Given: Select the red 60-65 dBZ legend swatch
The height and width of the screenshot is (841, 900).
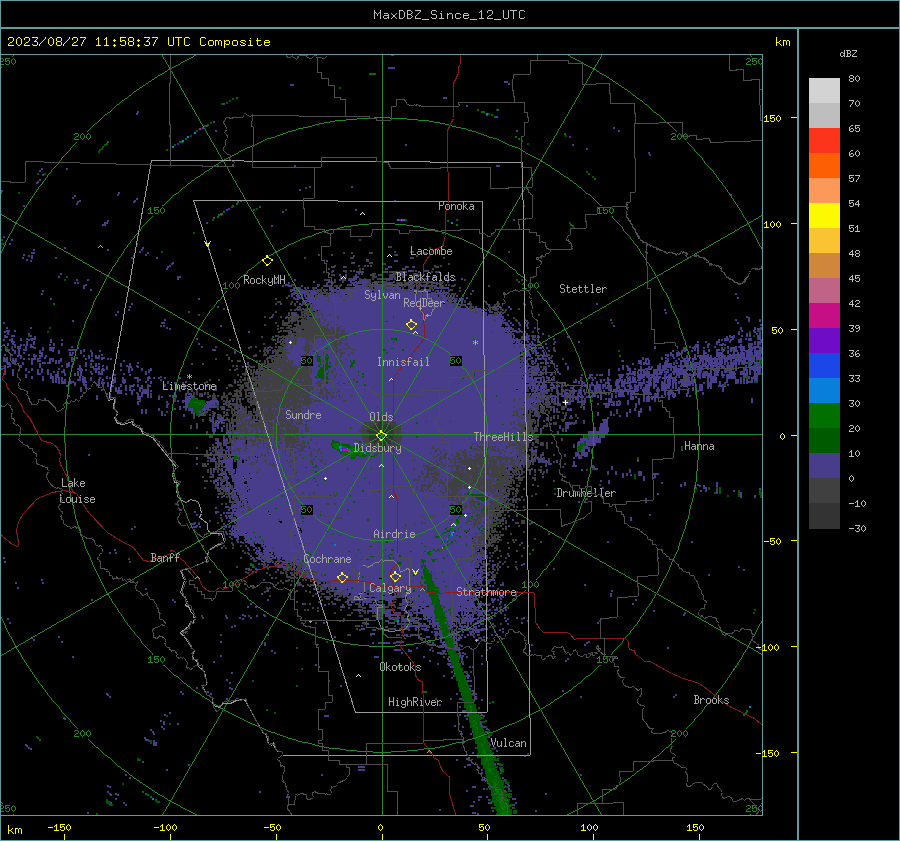Looking at the screenshot, I should click(824, 141).
